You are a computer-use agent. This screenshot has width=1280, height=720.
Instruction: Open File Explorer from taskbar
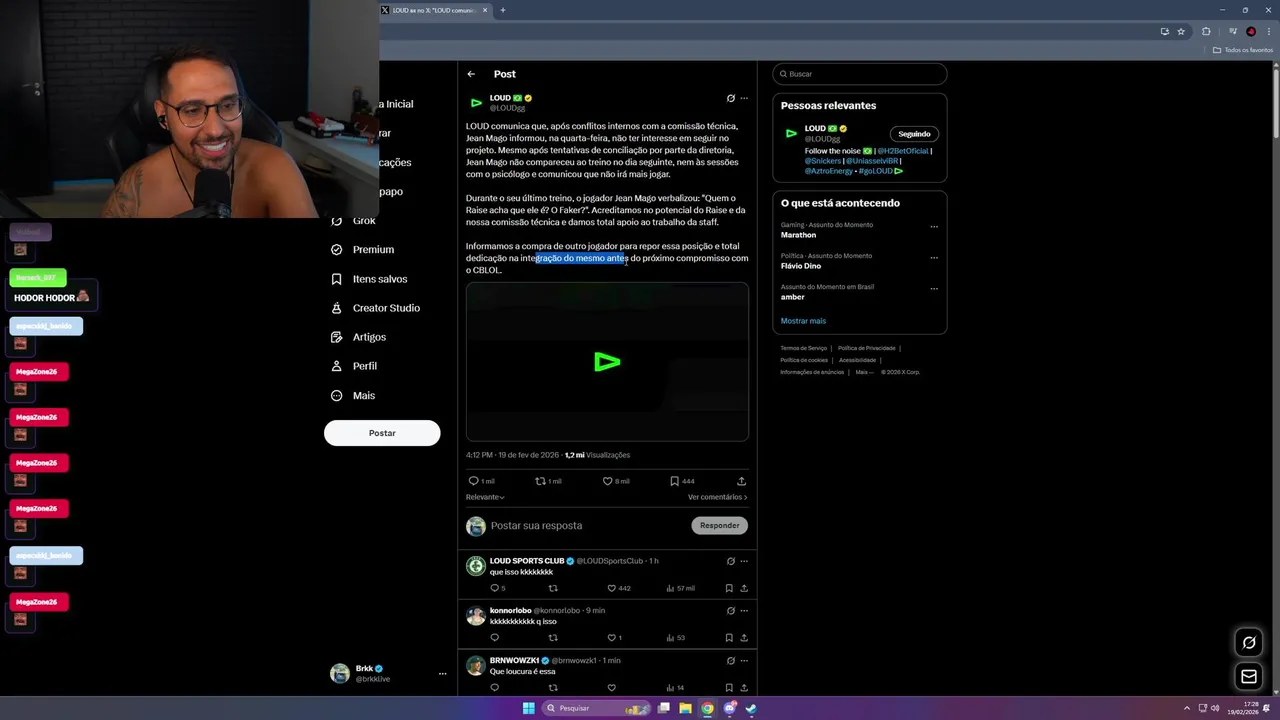685,708
